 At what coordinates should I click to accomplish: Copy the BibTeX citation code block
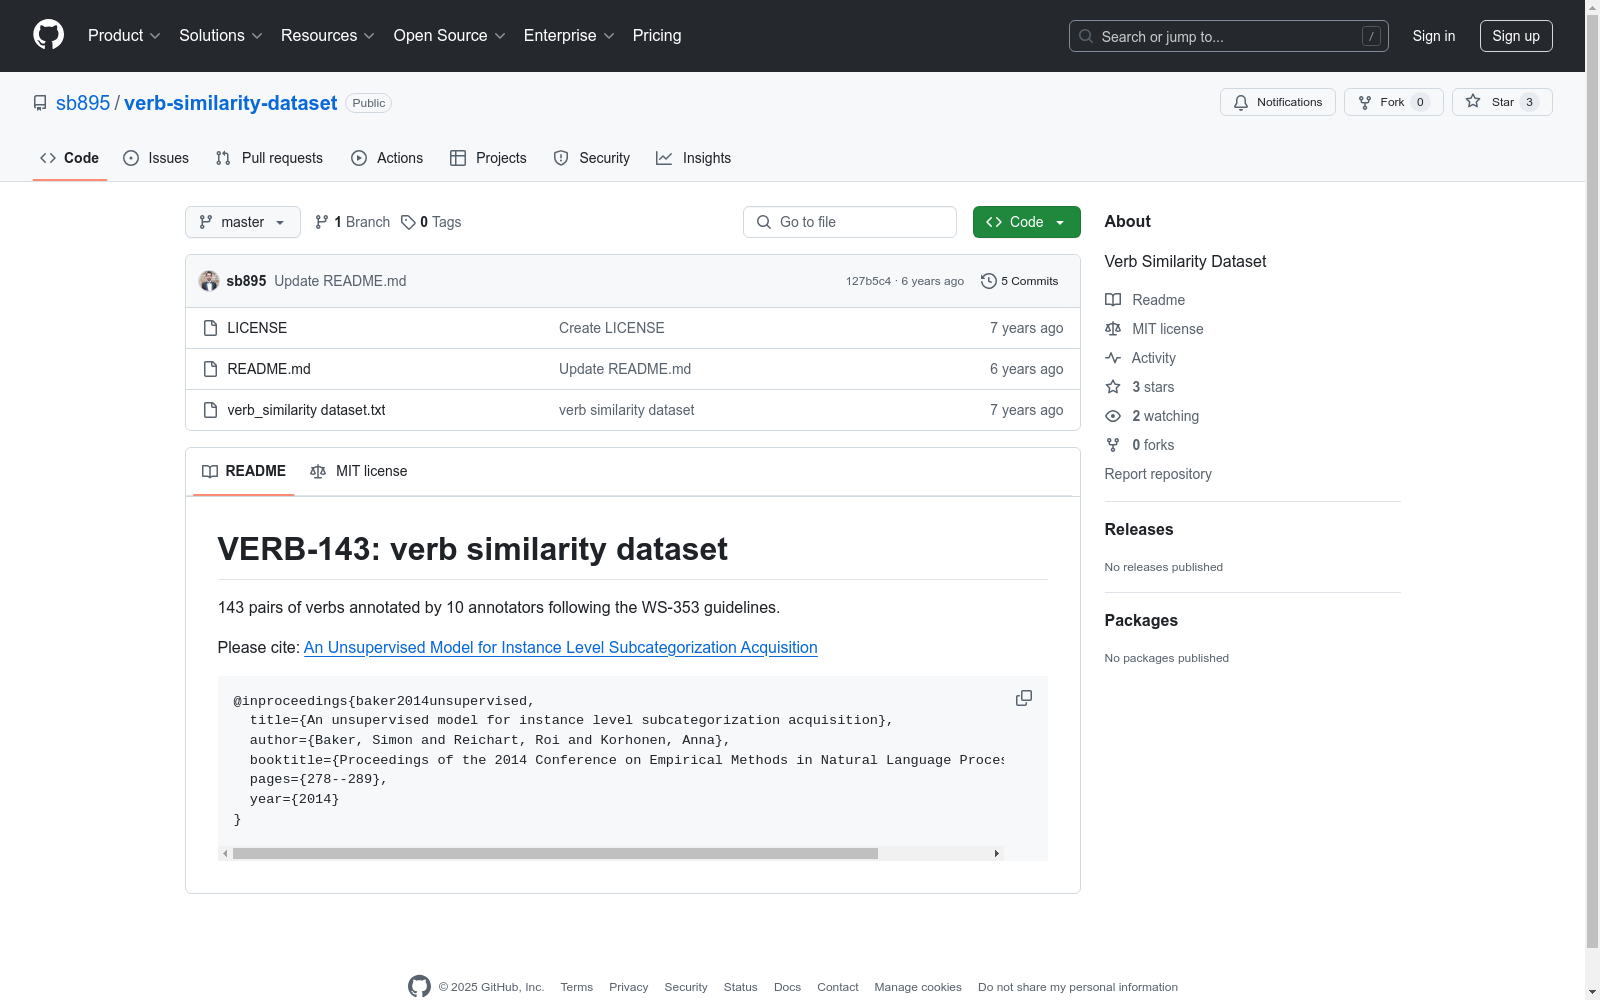[1024, 698]
